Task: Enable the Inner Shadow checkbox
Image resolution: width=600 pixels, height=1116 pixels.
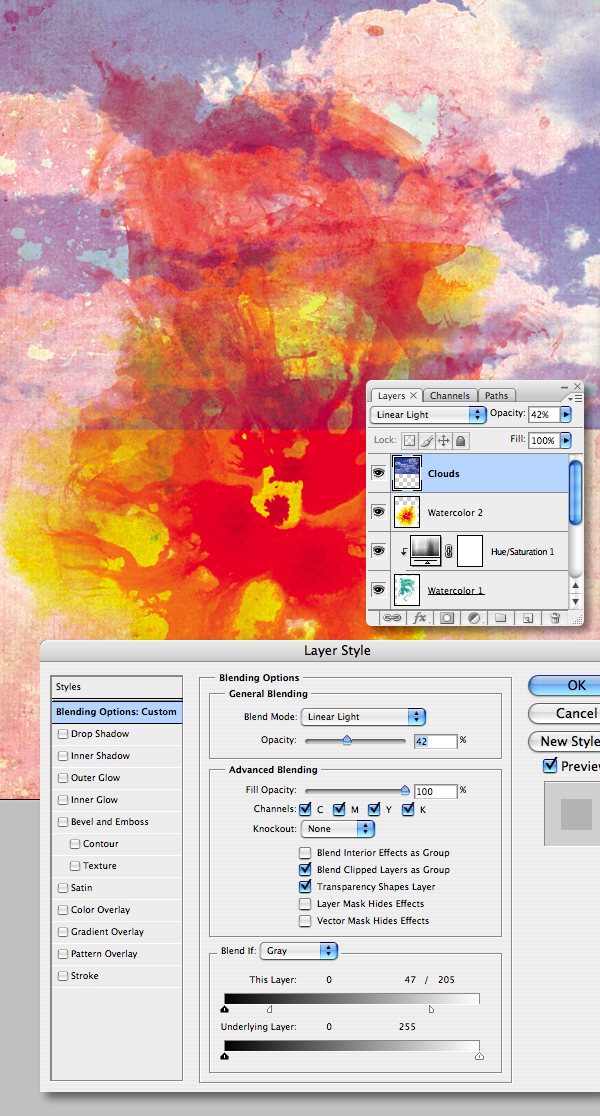Action: [63, 756]
